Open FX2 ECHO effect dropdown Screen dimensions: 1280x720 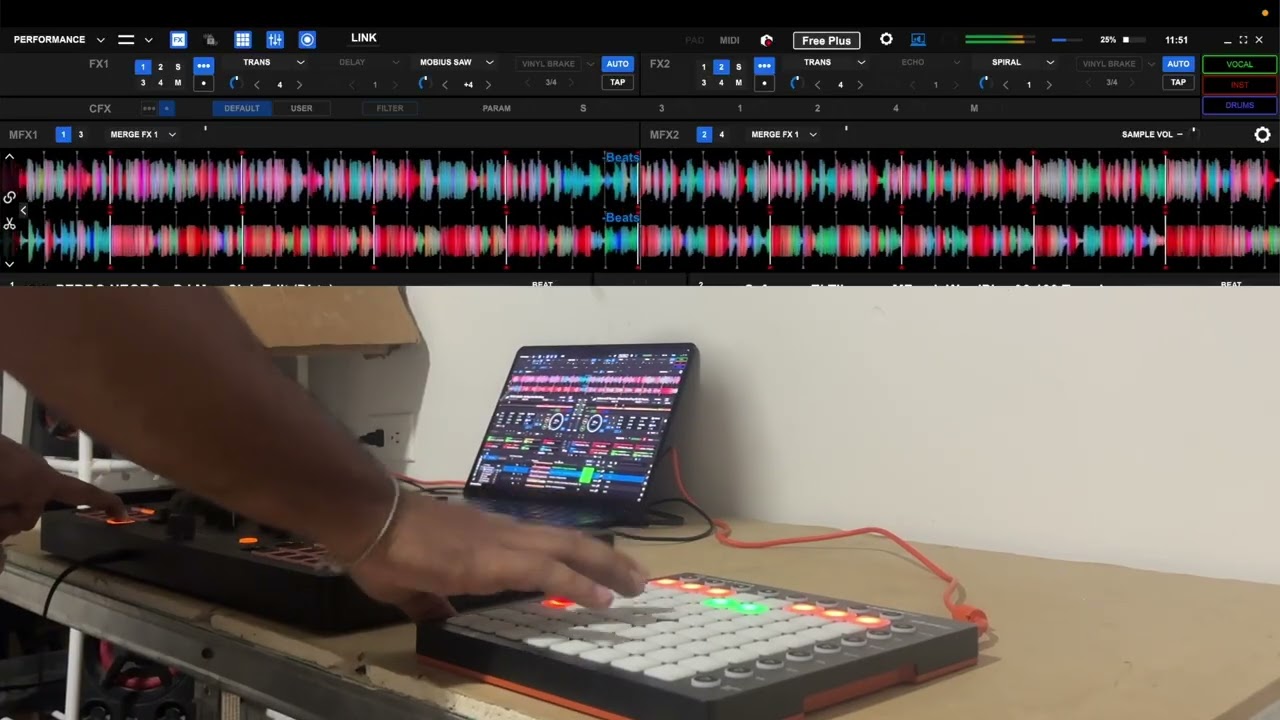(956, 62)
